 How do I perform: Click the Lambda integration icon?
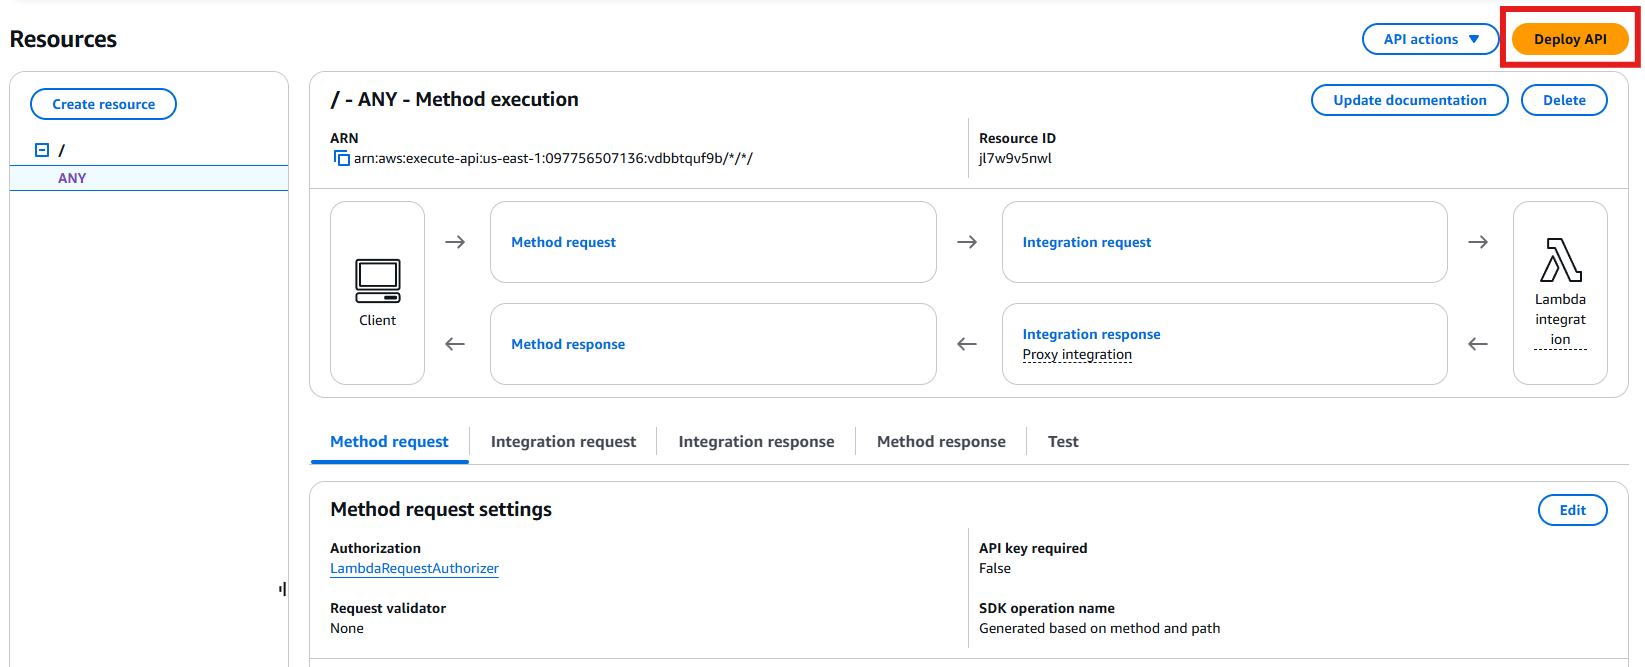1560,261
